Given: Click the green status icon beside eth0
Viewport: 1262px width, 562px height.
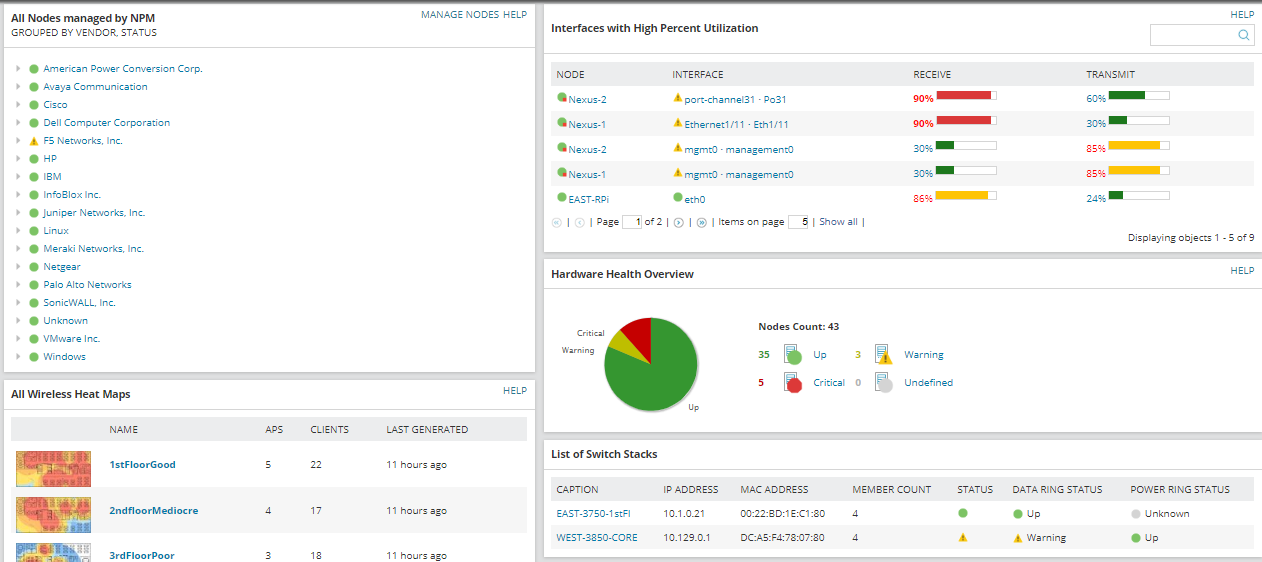Looking at the screenshot, I should [x=678, y=198].
